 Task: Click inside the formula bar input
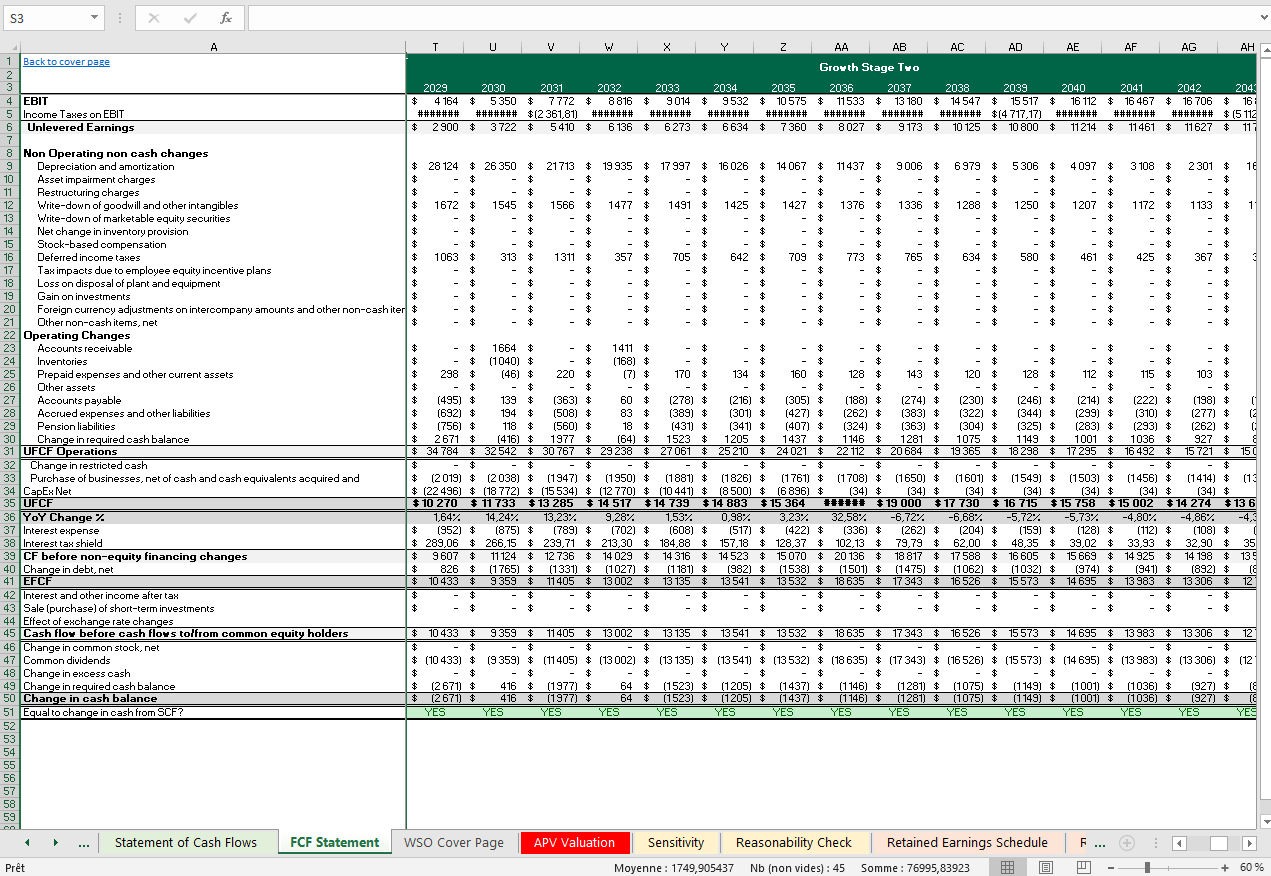(750, 18)
